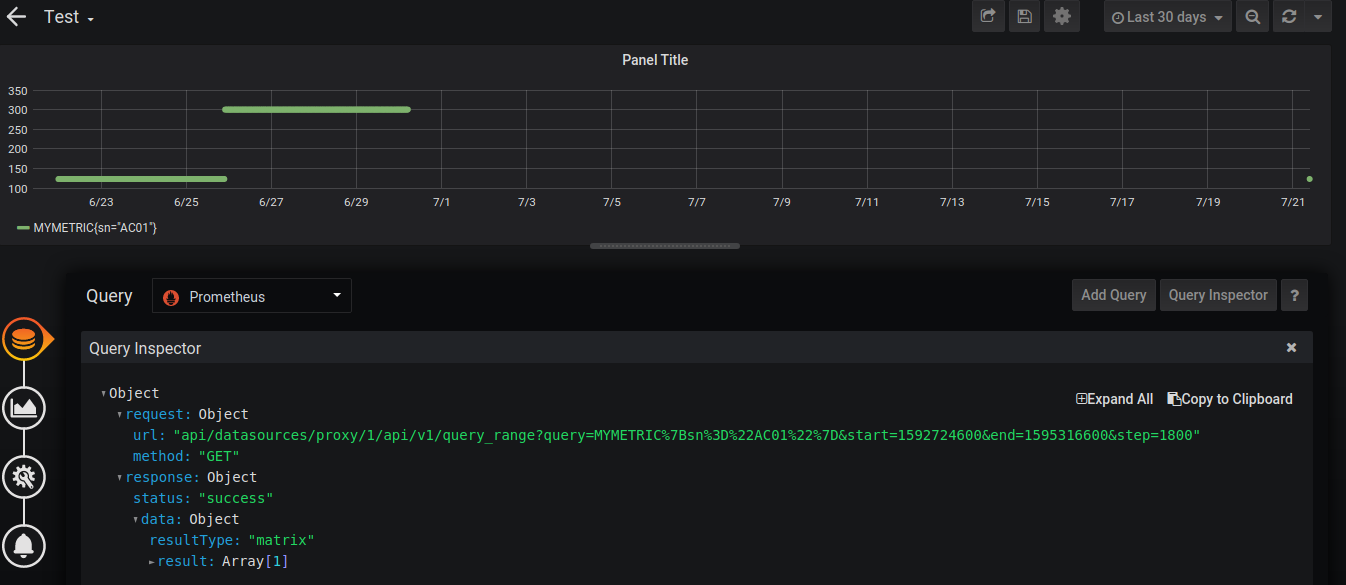The height and width of the screenshot is (585, 1346).
Task: Click the query_range url string value
Action: [x=687, y=435]
